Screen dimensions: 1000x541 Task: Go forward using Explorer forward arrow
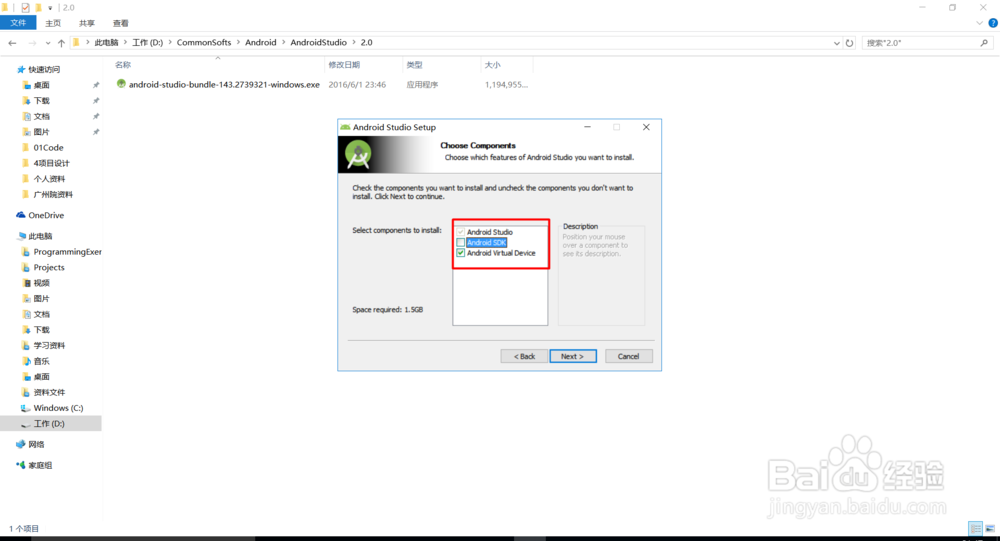32,43
